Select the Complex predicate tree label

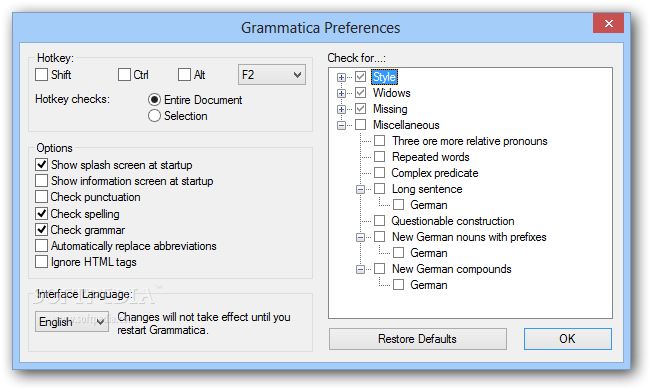click(x=435, y=173)
